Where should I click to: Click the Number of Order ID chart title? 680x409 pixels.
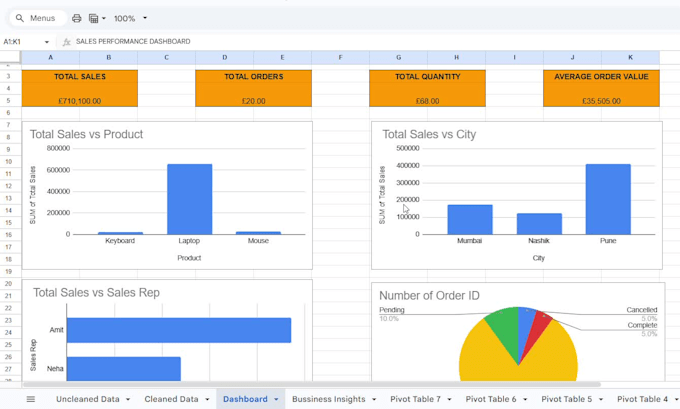click(x=429, y=296)
